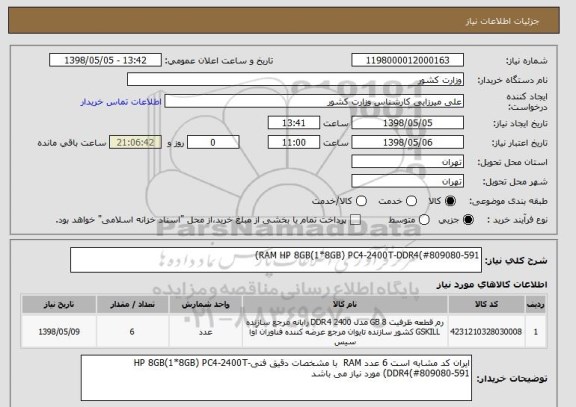Click the remaining days field showing 0
The width and height of the screenshot is (576, 407).
(x=213, y=142)
